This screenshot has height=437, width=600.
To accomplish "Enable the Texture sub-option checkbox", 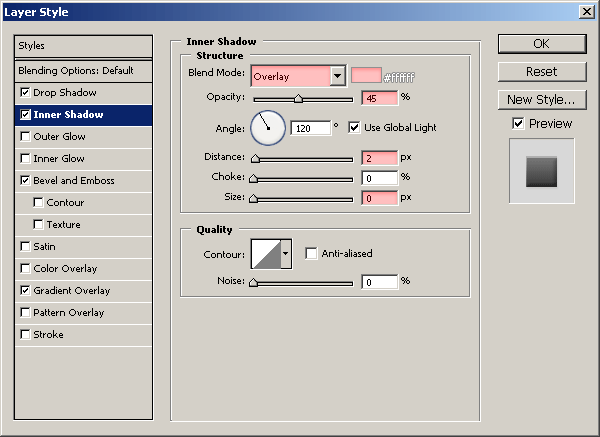I will pyautogui.click(x=38, y=225).
